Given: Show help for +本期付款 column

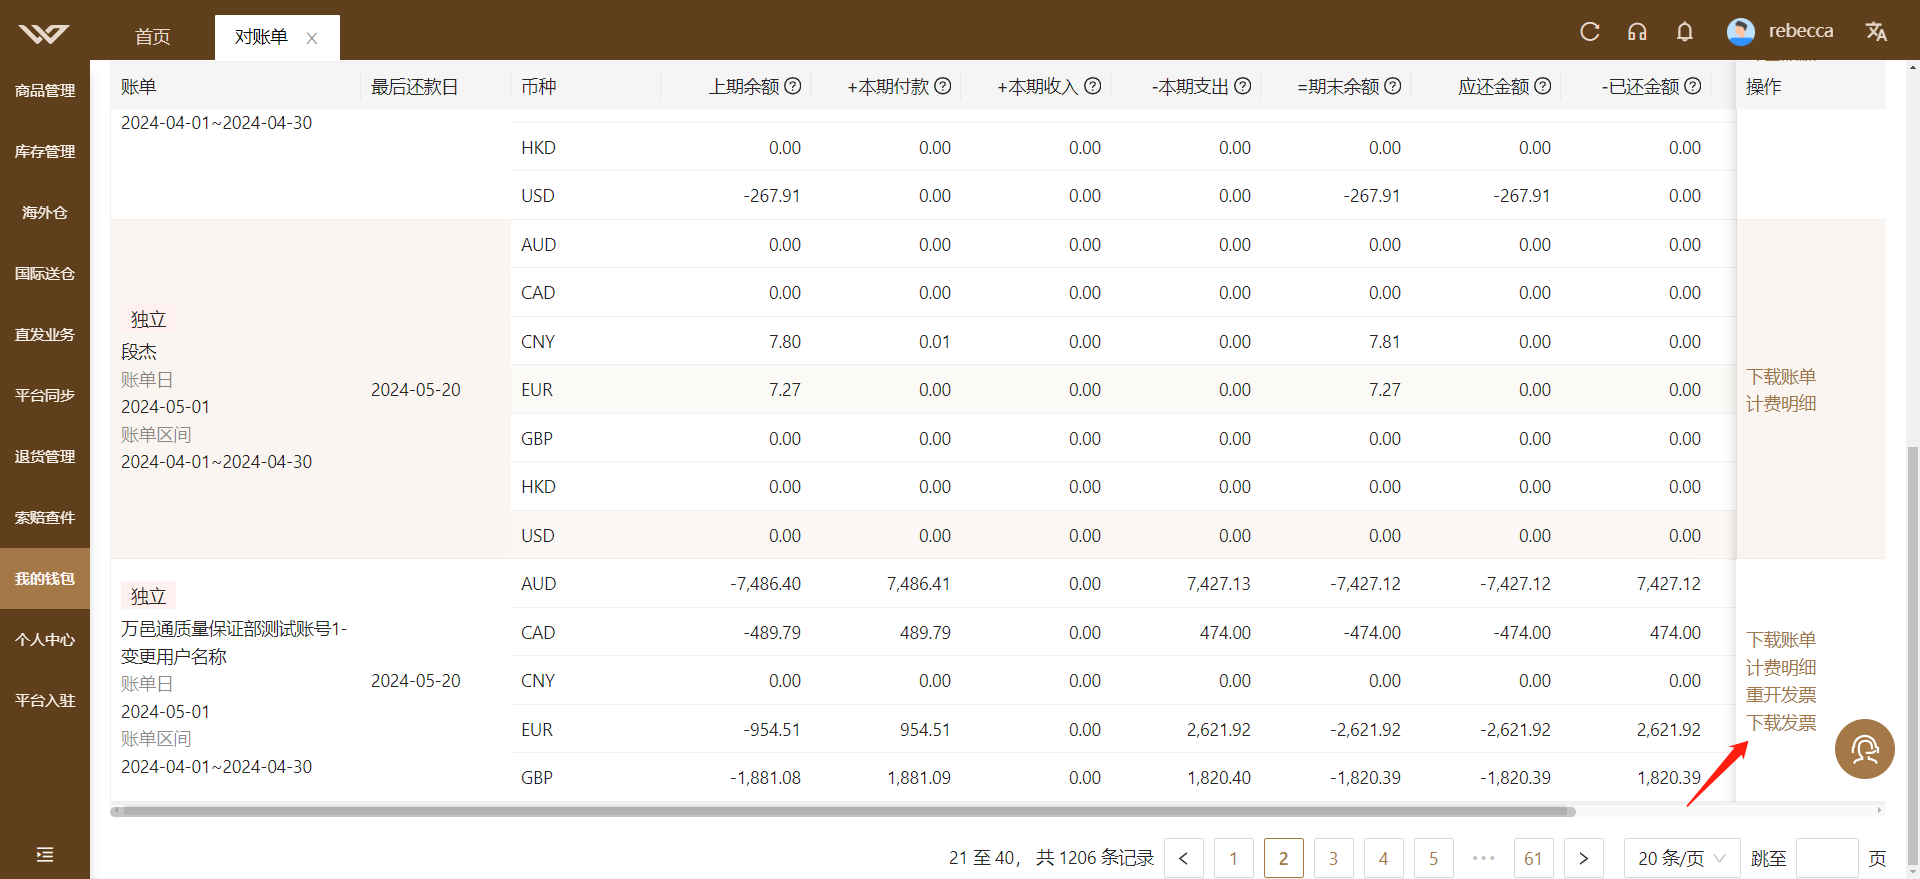Looking at the screenshot, I should [943, 86].
